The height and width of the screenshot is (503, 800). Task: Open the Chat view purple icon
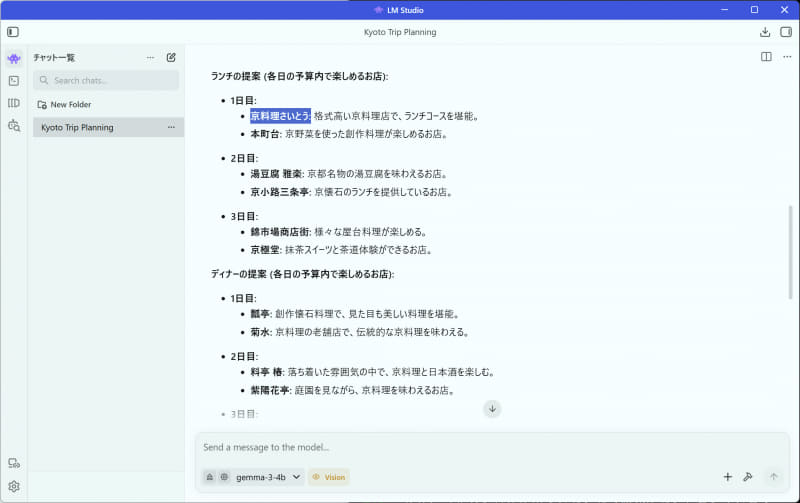(14, 59)
